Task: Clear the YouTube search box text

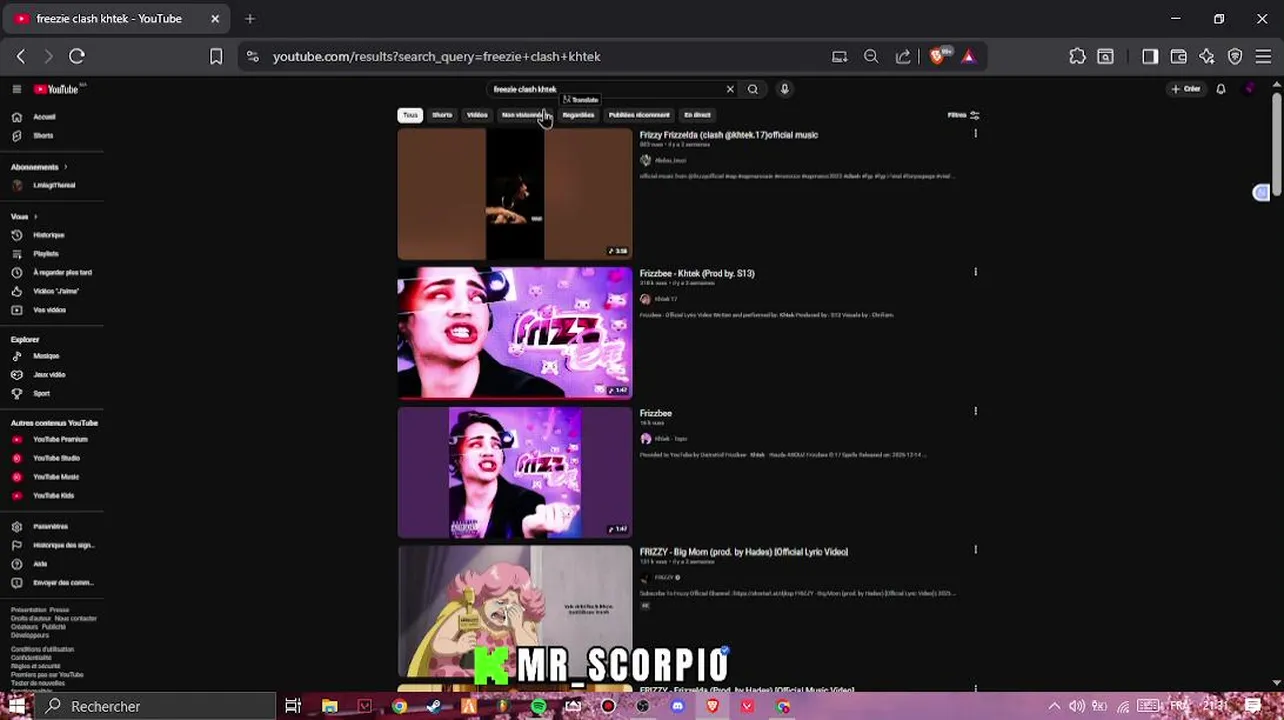Action: [730, 89]
